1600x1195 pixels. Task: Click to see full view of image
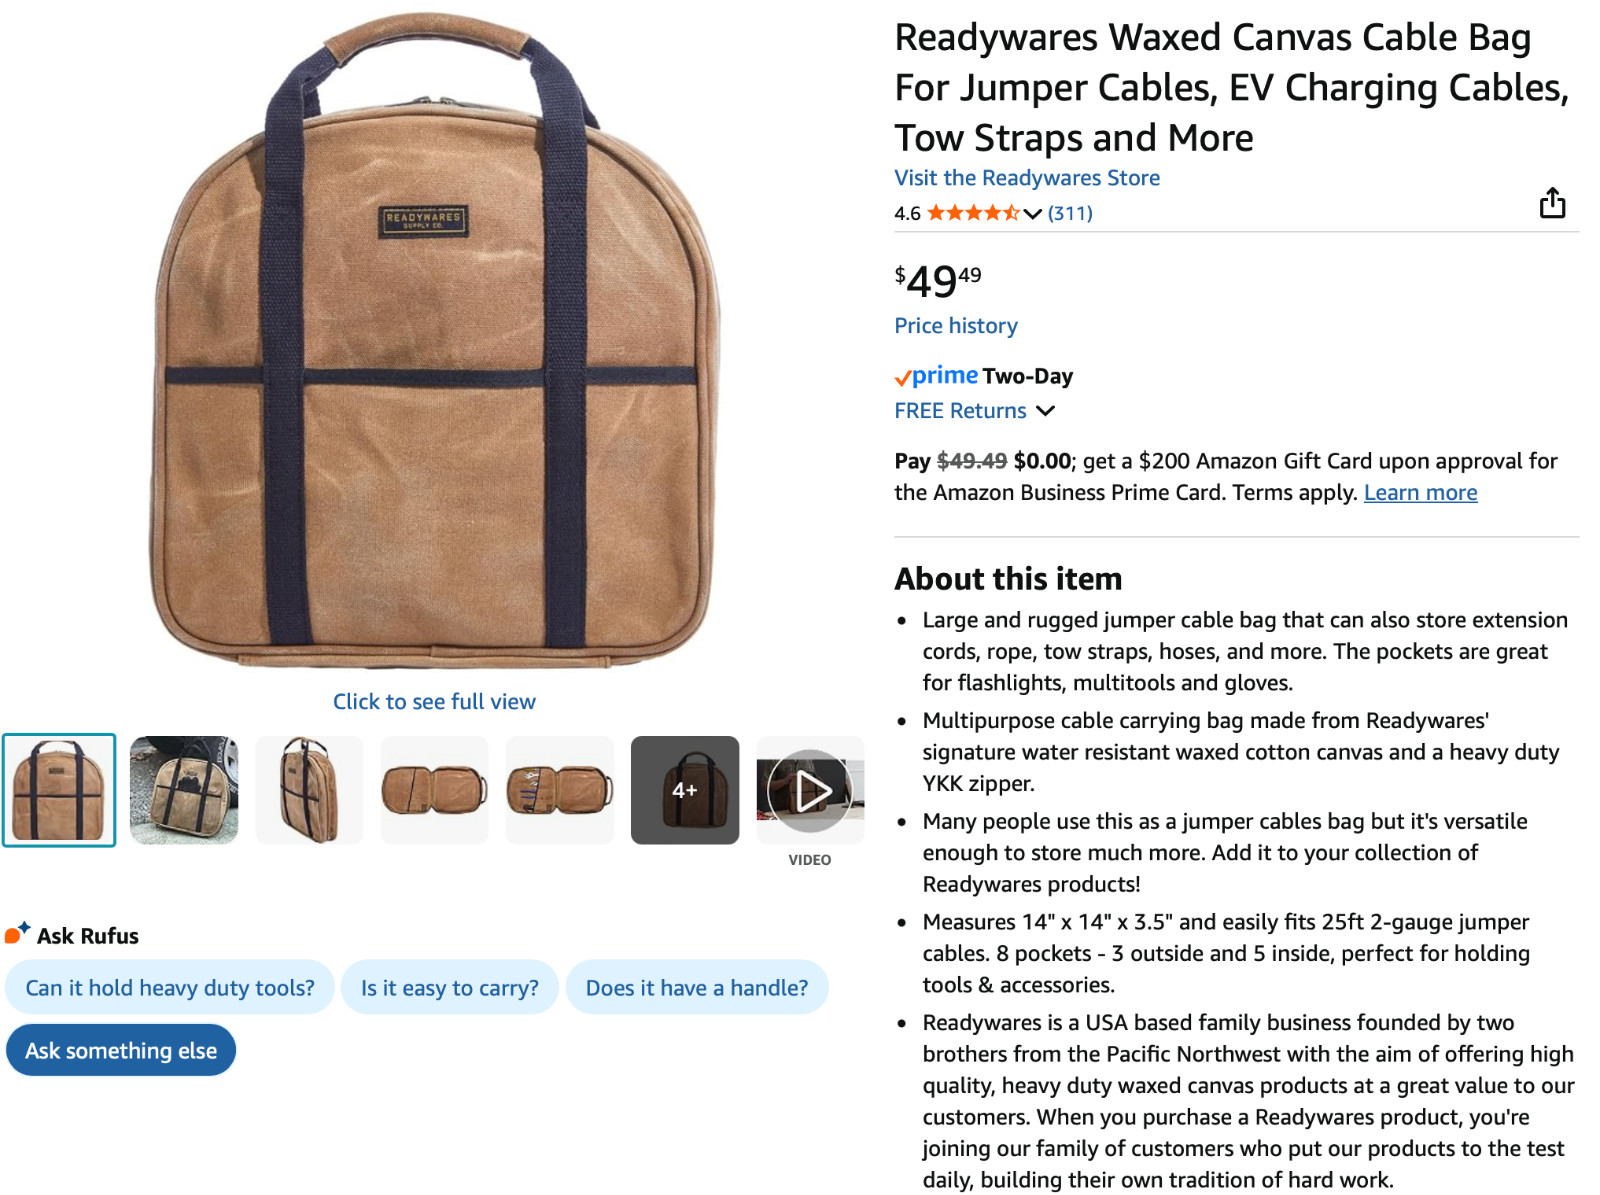[434, 702]
